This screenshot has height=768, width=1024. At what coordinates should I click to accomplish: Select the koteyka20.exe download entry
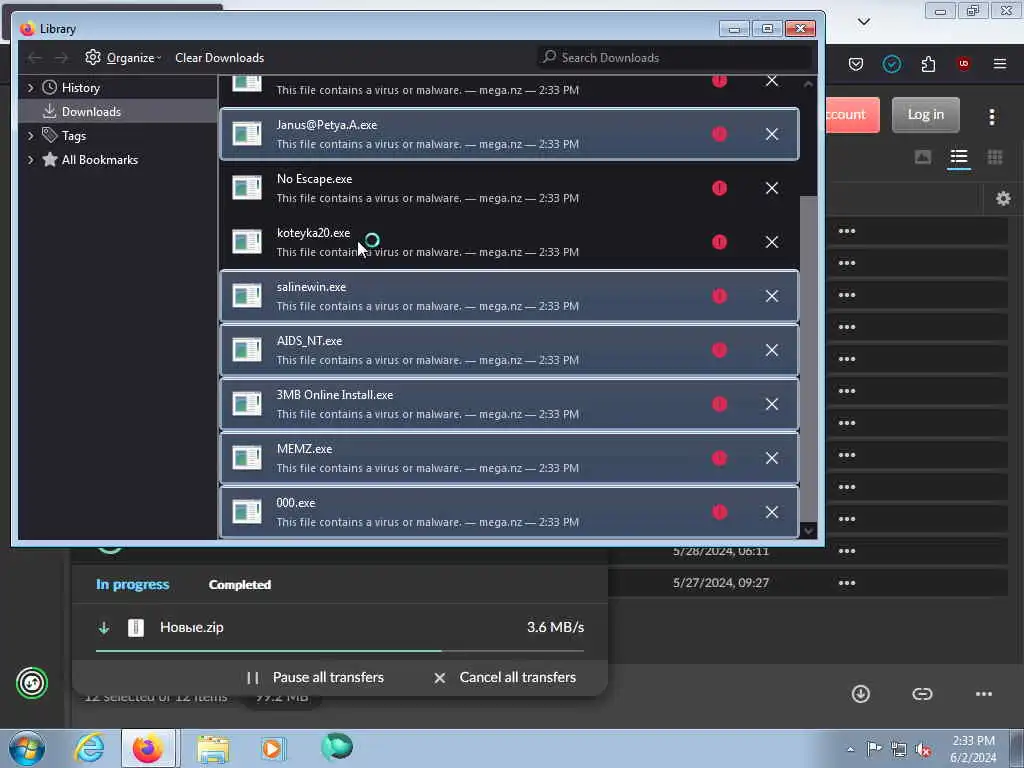[509, 242]
